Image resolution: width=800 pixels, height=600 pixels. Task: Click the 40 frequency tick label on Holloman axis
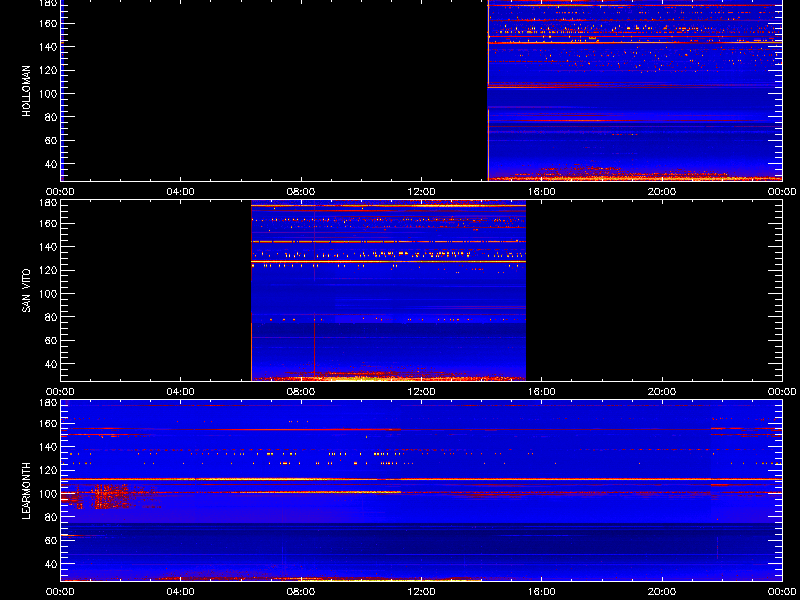pyautogui.click(x=52, y=164)
